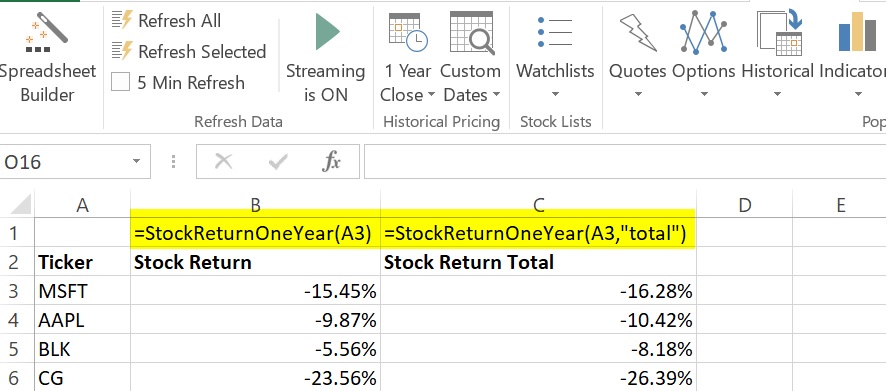Open the Name Box dropdown arrow
This screenshot has width=888, height=391.
point(136,162)
